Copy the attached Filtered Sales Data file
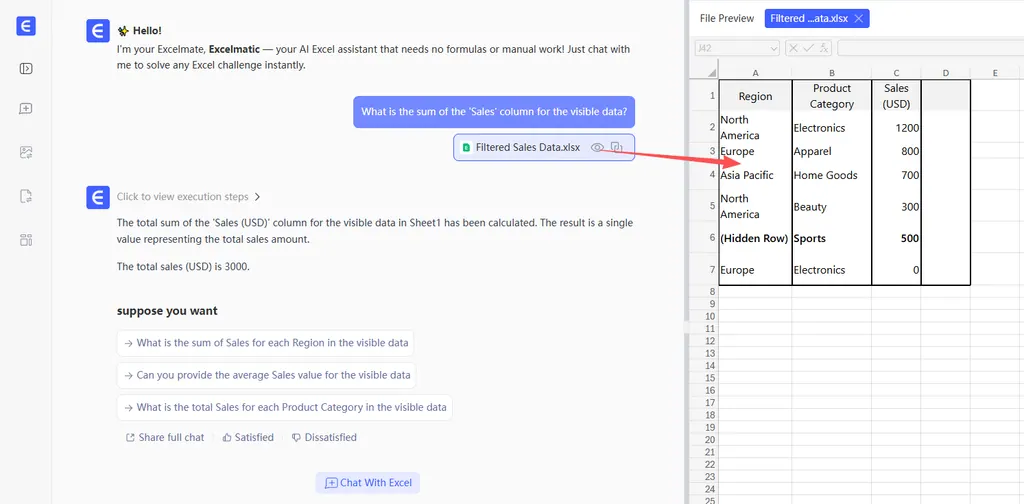Image resolution: width=1024 pixels, height=504 pixels. [617, 148]
